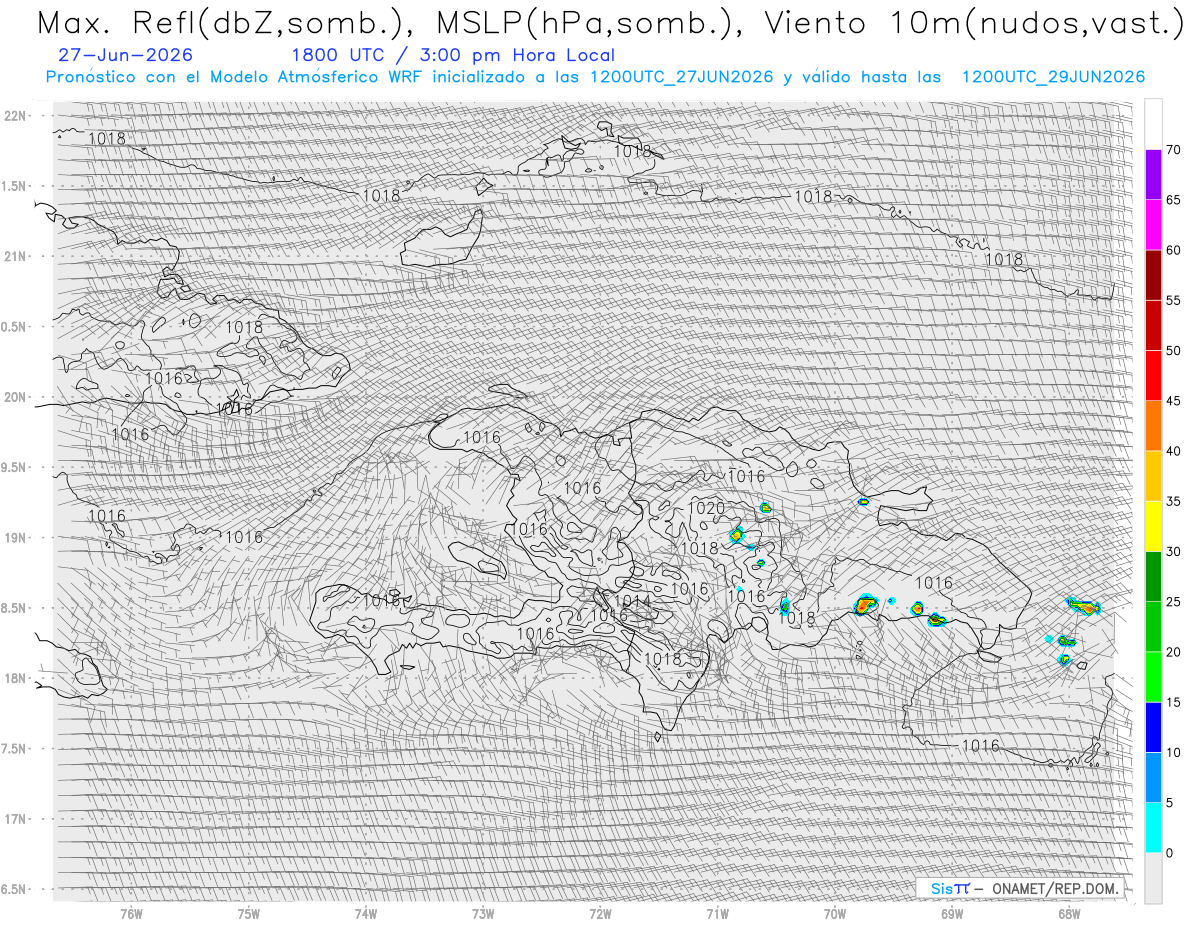
Task: Click the '21N' latitude axis label
Action: click(x=16, y=256)
